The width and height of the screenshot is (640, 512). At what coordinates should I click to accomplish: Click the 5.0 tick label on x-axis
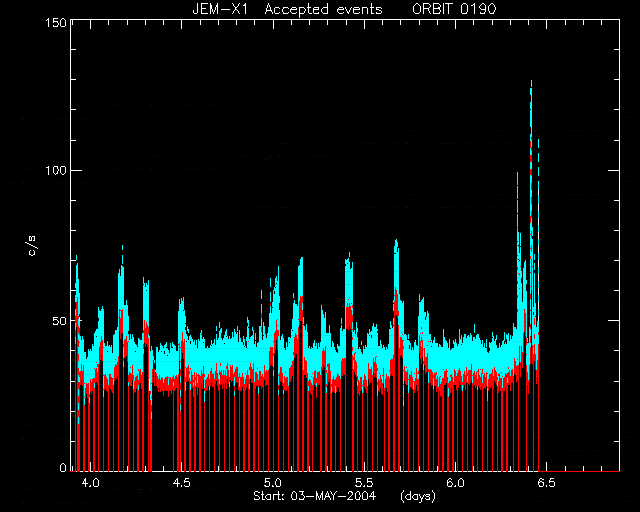coord(273,483)
